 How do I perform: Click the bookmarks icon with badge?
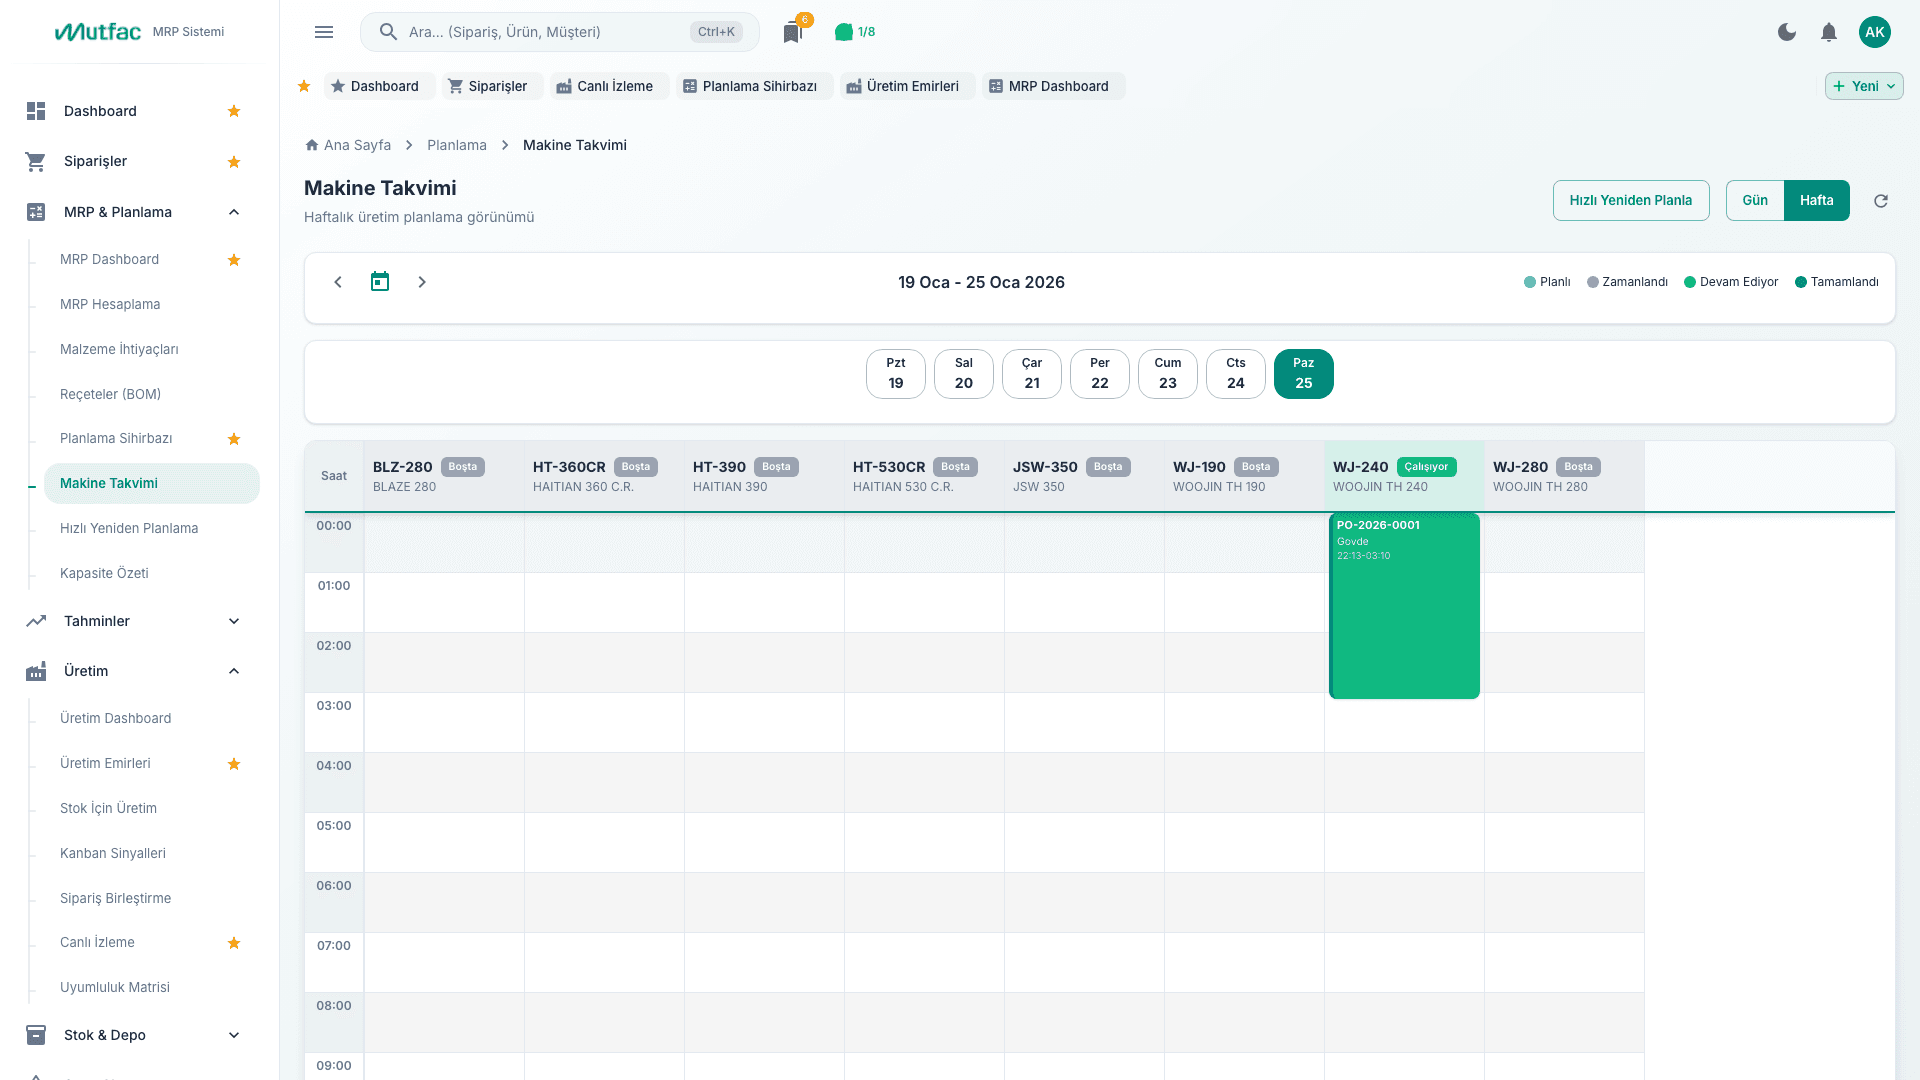[x=793, y=32]
